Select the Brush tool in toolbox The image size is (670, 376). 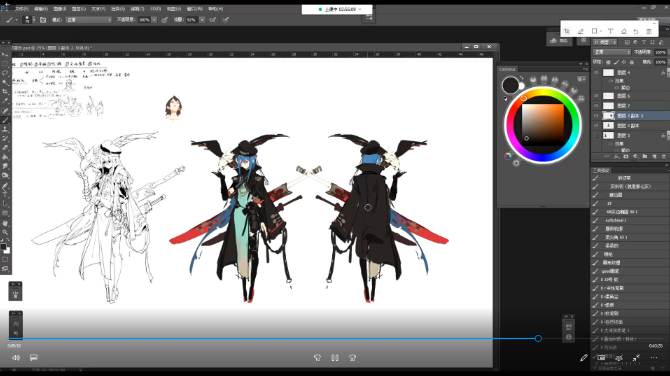click(5, 120)
